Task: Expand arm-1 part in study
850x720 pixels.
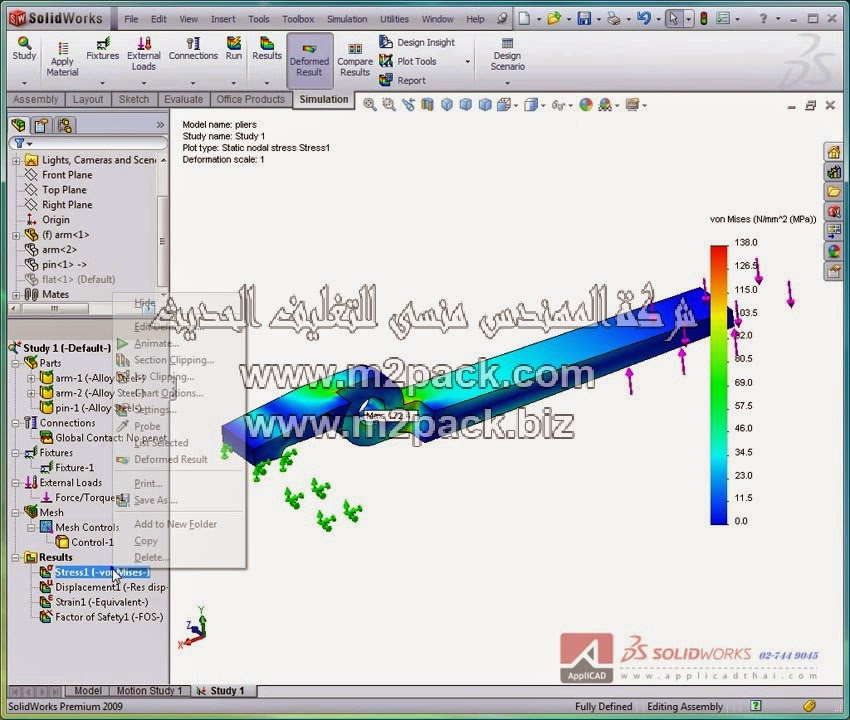Action: (31, 378)
